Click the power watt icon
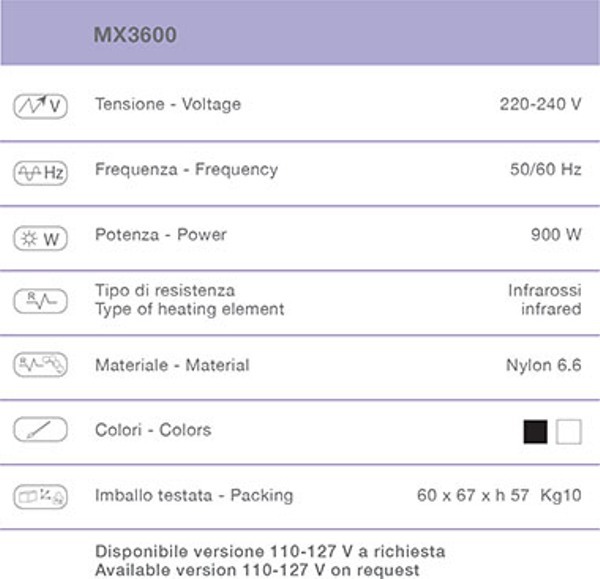The height and width of the screenshot is (579, 600). click(x=40, y=238)
